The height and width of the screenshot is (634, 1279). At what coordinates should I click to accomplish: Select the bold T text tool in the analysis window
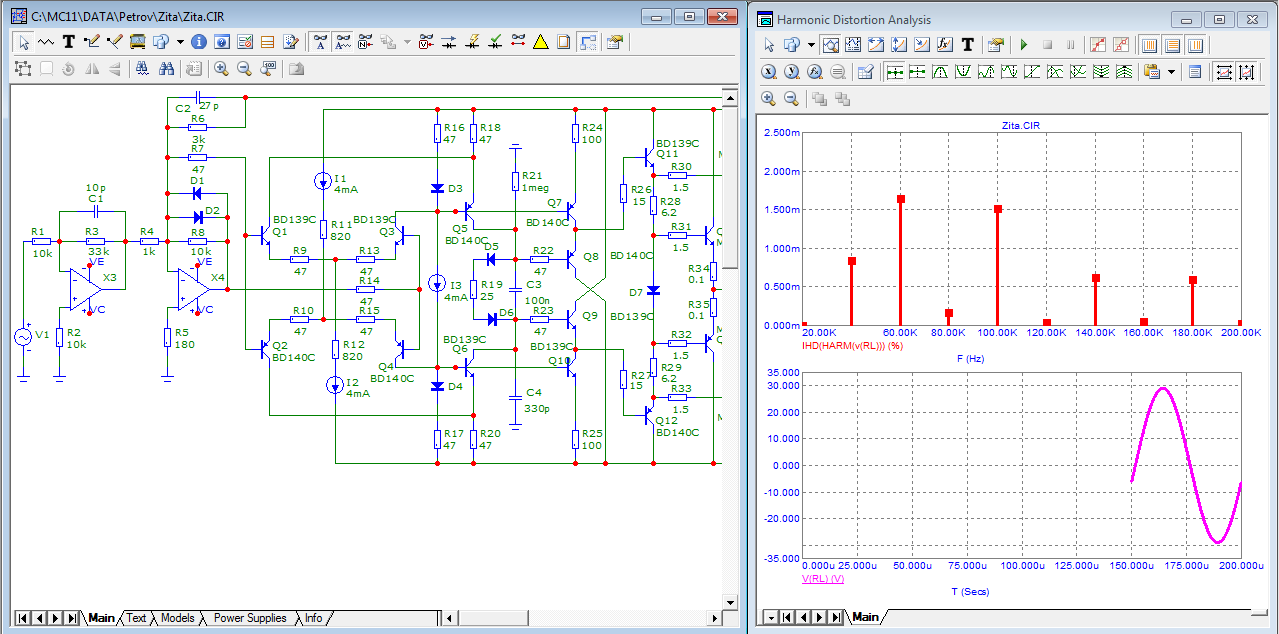point(967,45)
